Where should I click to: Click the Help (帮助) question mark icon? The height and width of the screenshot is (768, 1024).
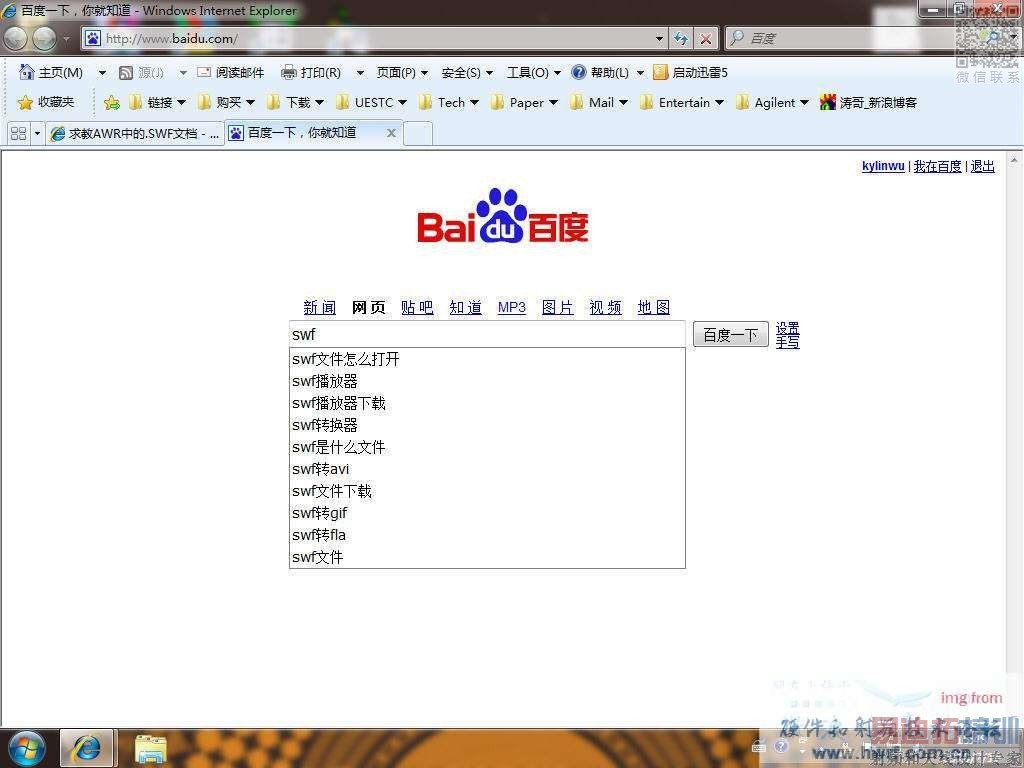[x=579, y=72]
